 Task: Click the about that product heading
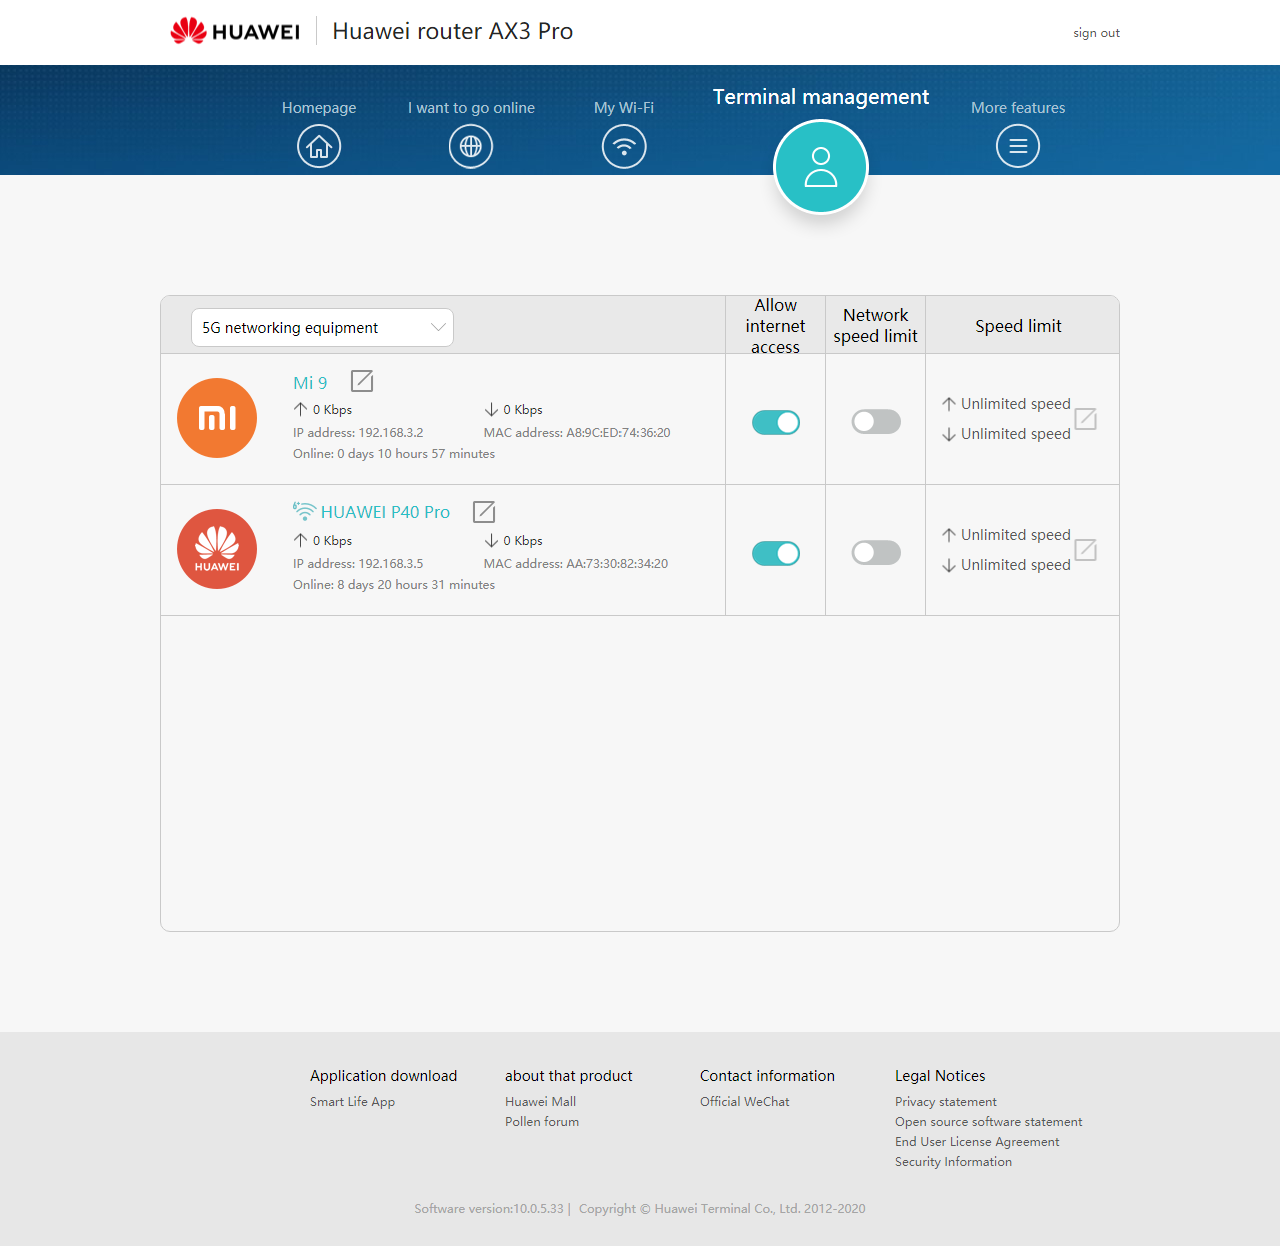[569, 1076]
